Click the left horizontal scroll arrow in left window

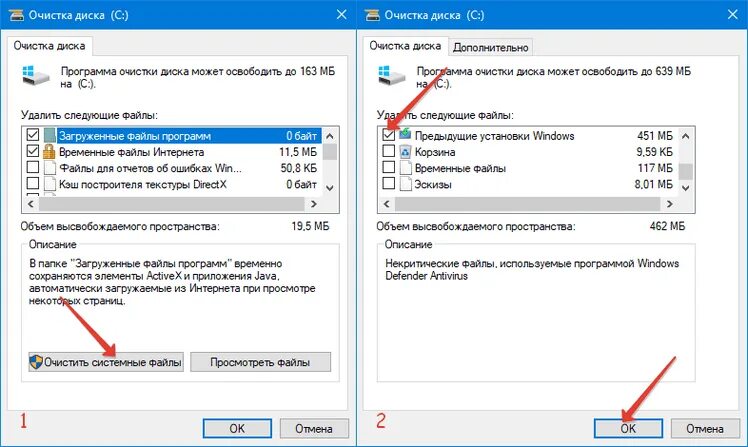click(31, 204)
